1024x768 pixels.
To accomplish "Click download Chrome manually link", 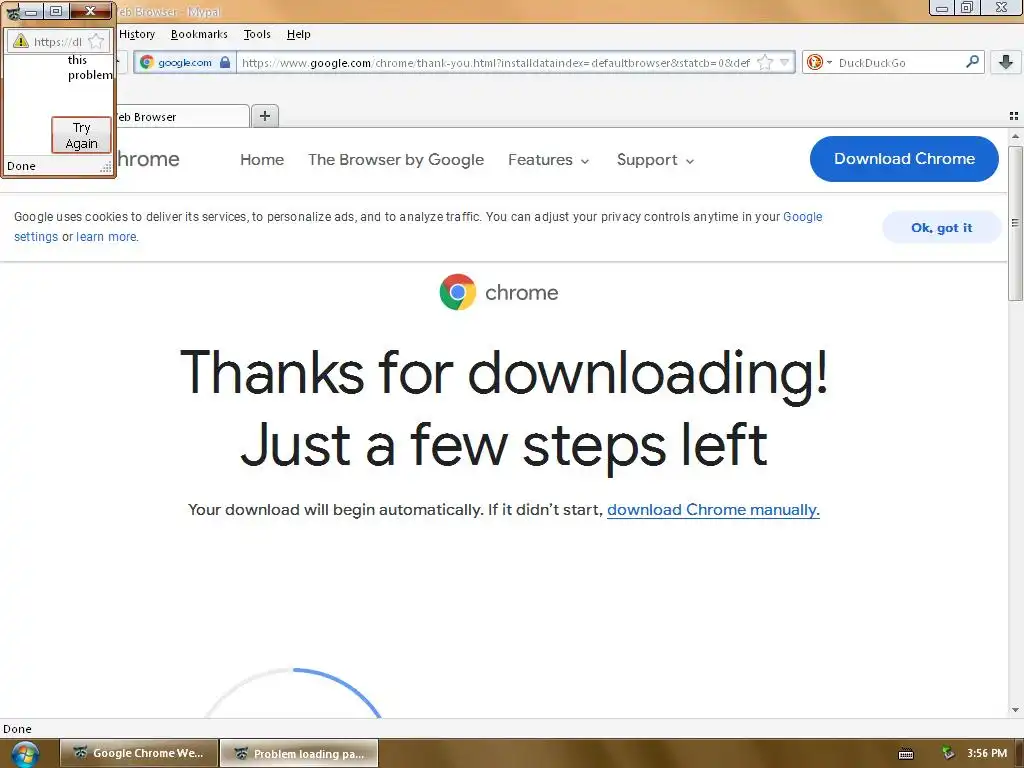I will [713, 509].
